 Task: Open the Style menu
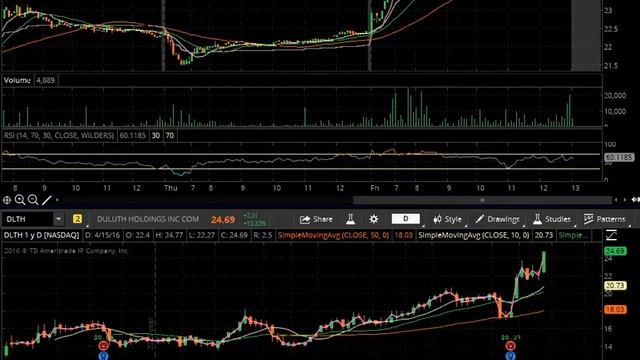pyautogui.click(x=447, y=220)
